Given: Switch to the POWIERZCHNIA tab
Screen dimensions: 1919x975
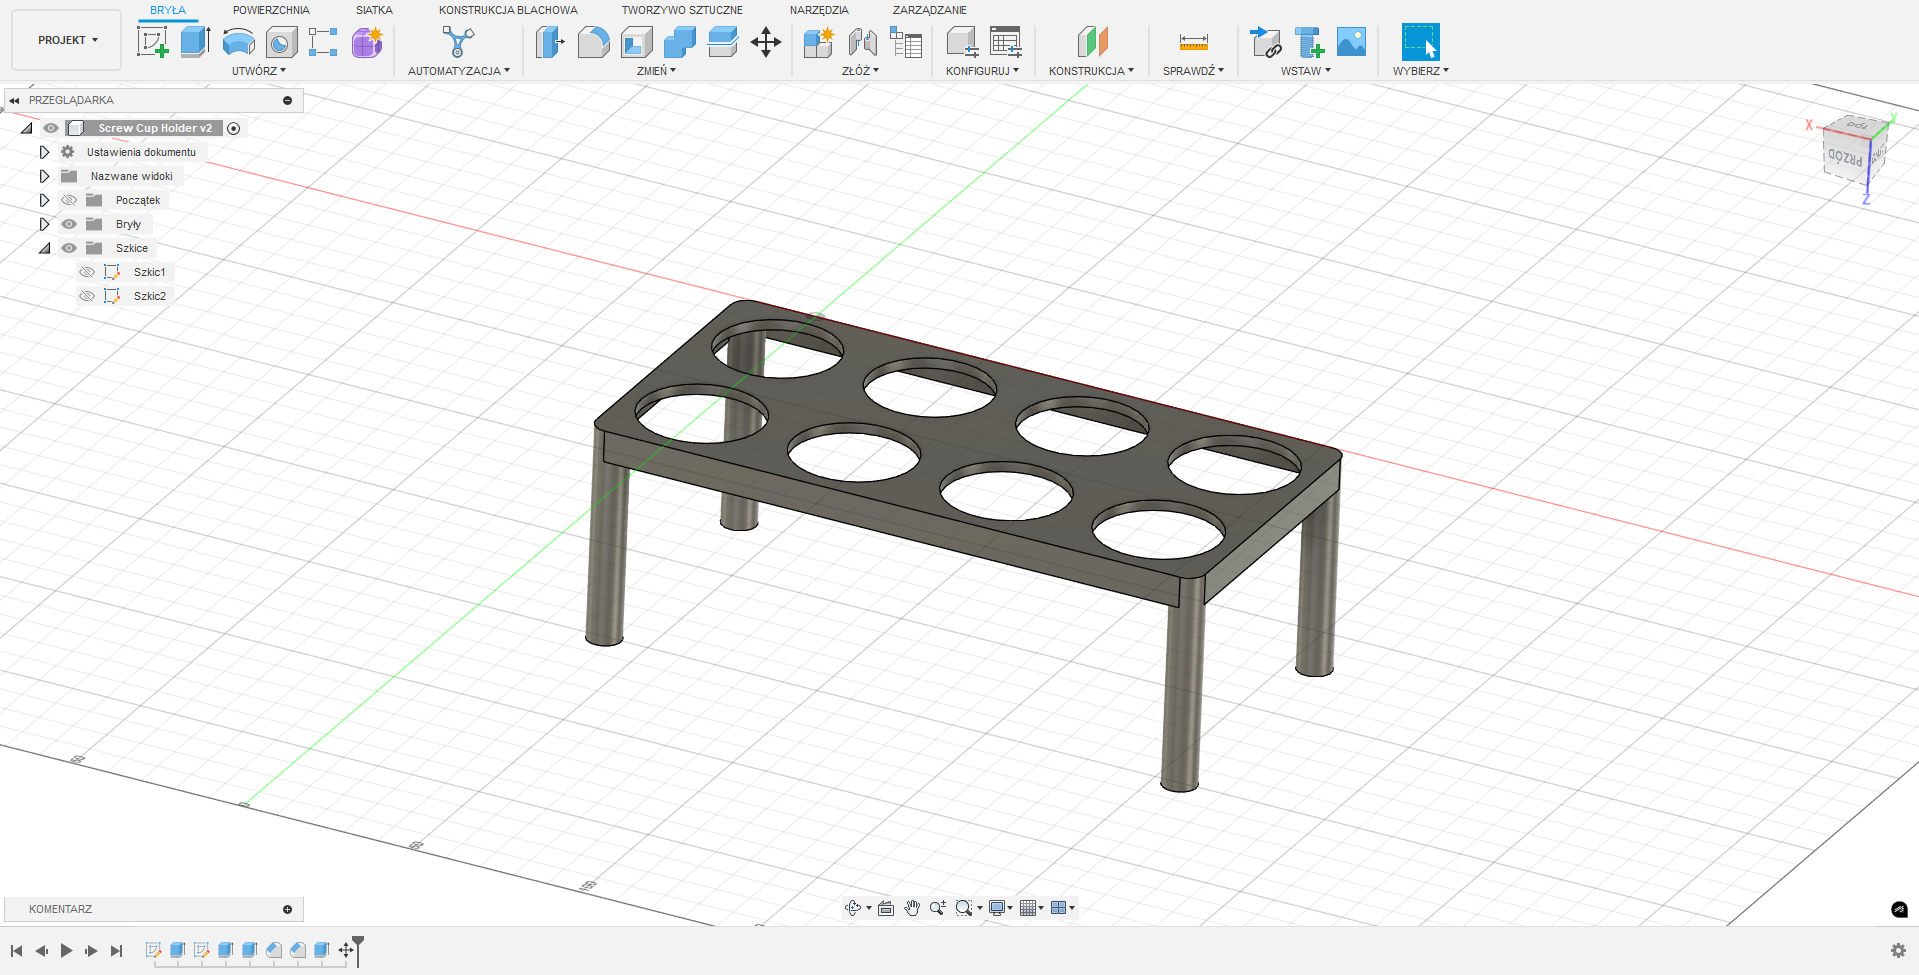Looking at the screenshot, I should (x=271, y=10).
